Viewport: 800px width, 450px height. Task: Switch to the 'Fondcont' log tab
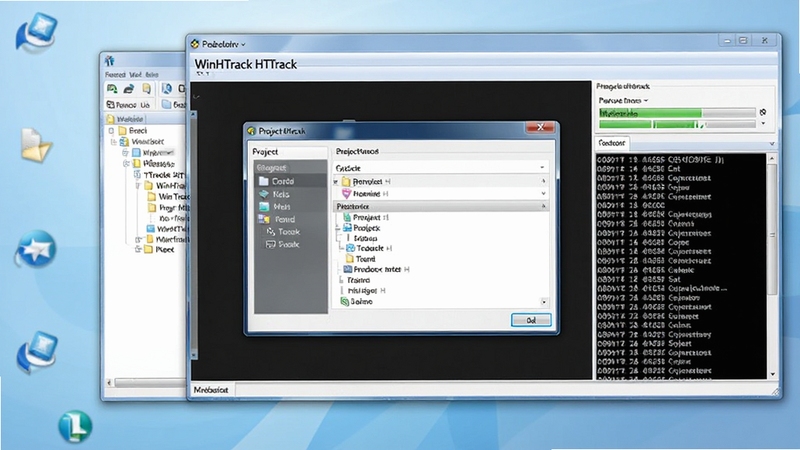pyautogui.click(x=612, y=143)
